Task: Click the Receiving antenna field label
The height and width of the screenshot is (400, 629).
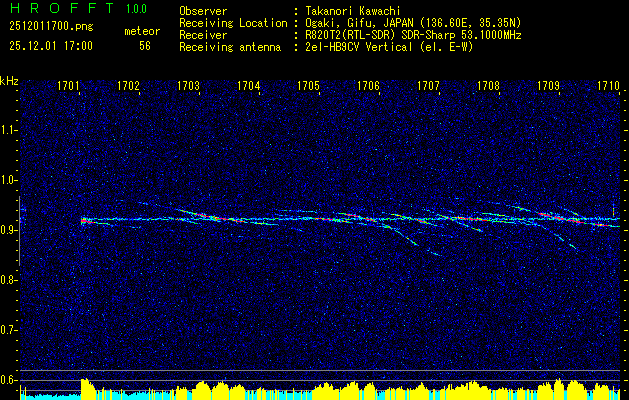Action: (x=230, y=47)
